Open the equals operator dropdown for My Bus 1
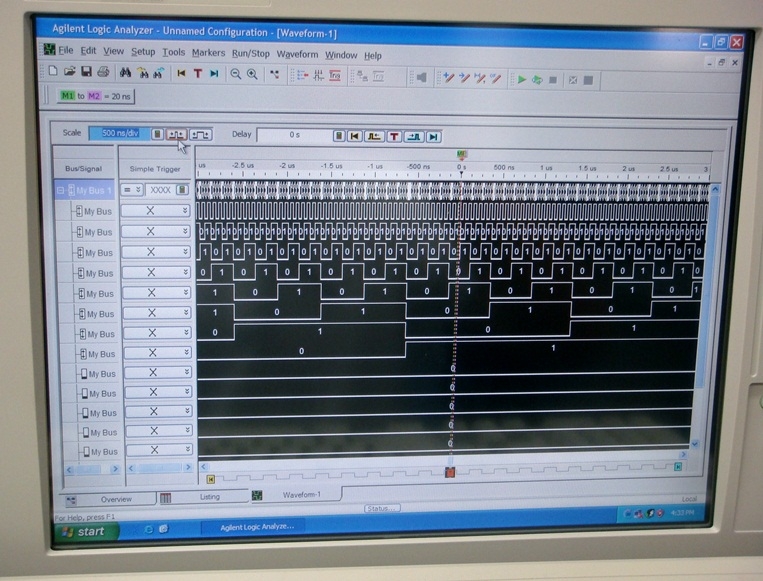The width and height of the screenshot is (763, 581). click(132, 190)
